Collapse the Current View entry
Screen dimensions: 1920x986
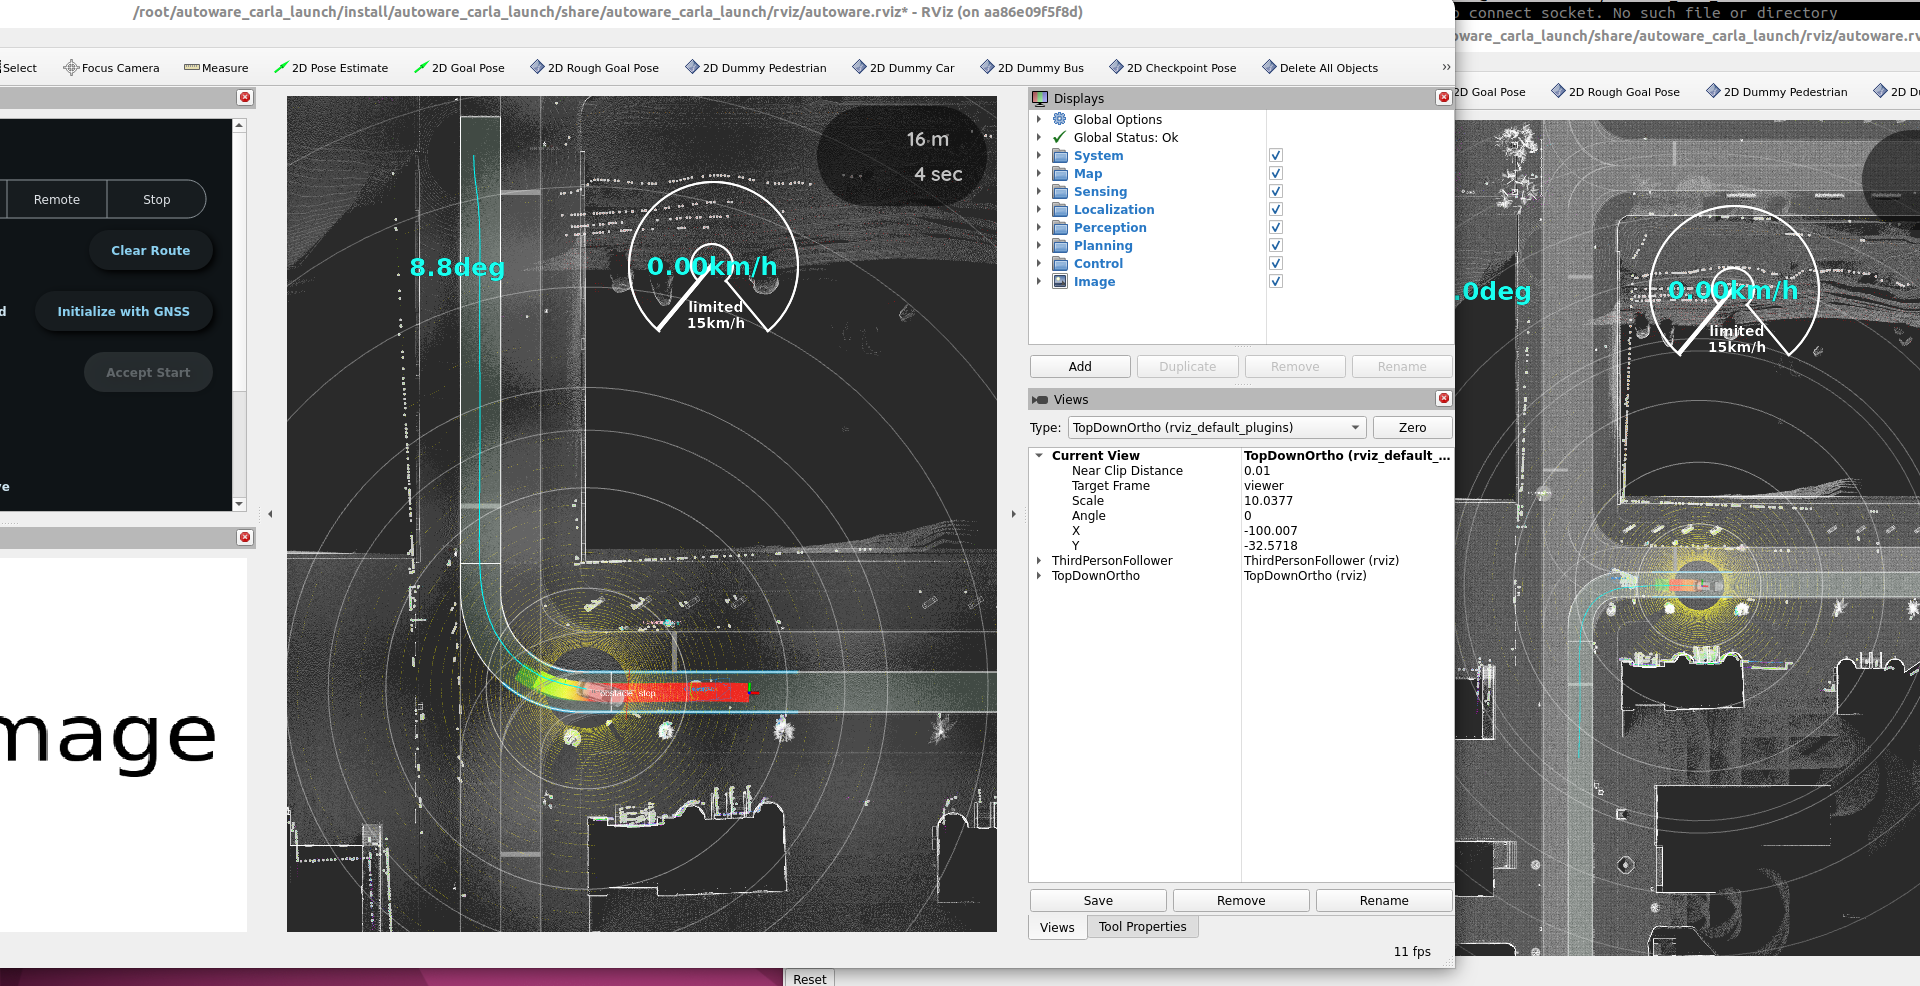[1040, 455]
